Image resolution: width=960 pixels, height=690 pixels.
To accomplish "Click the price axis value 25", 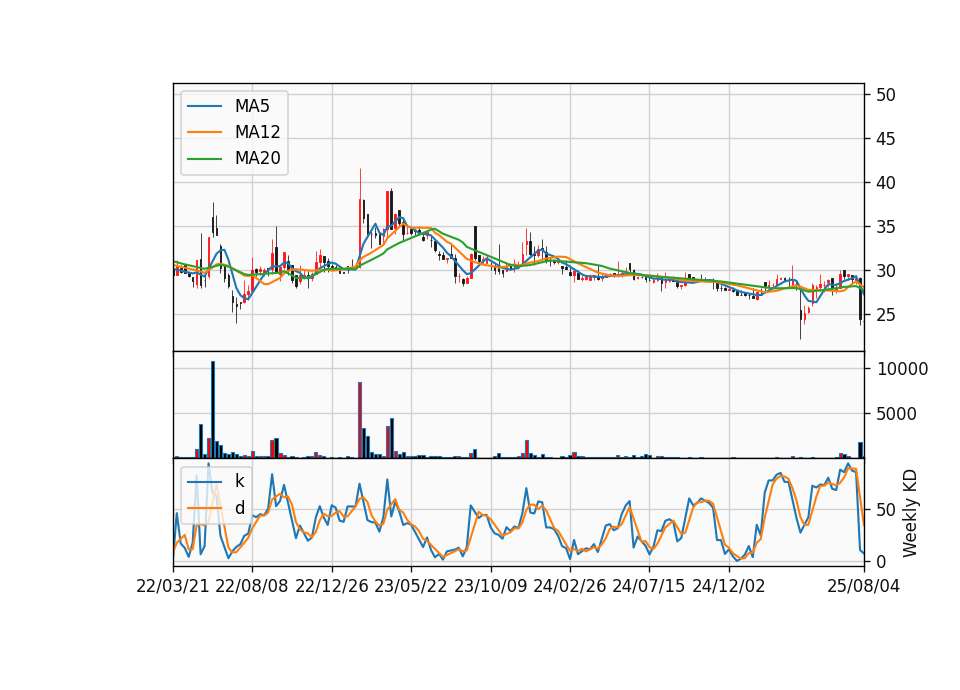I will [886, 315].
